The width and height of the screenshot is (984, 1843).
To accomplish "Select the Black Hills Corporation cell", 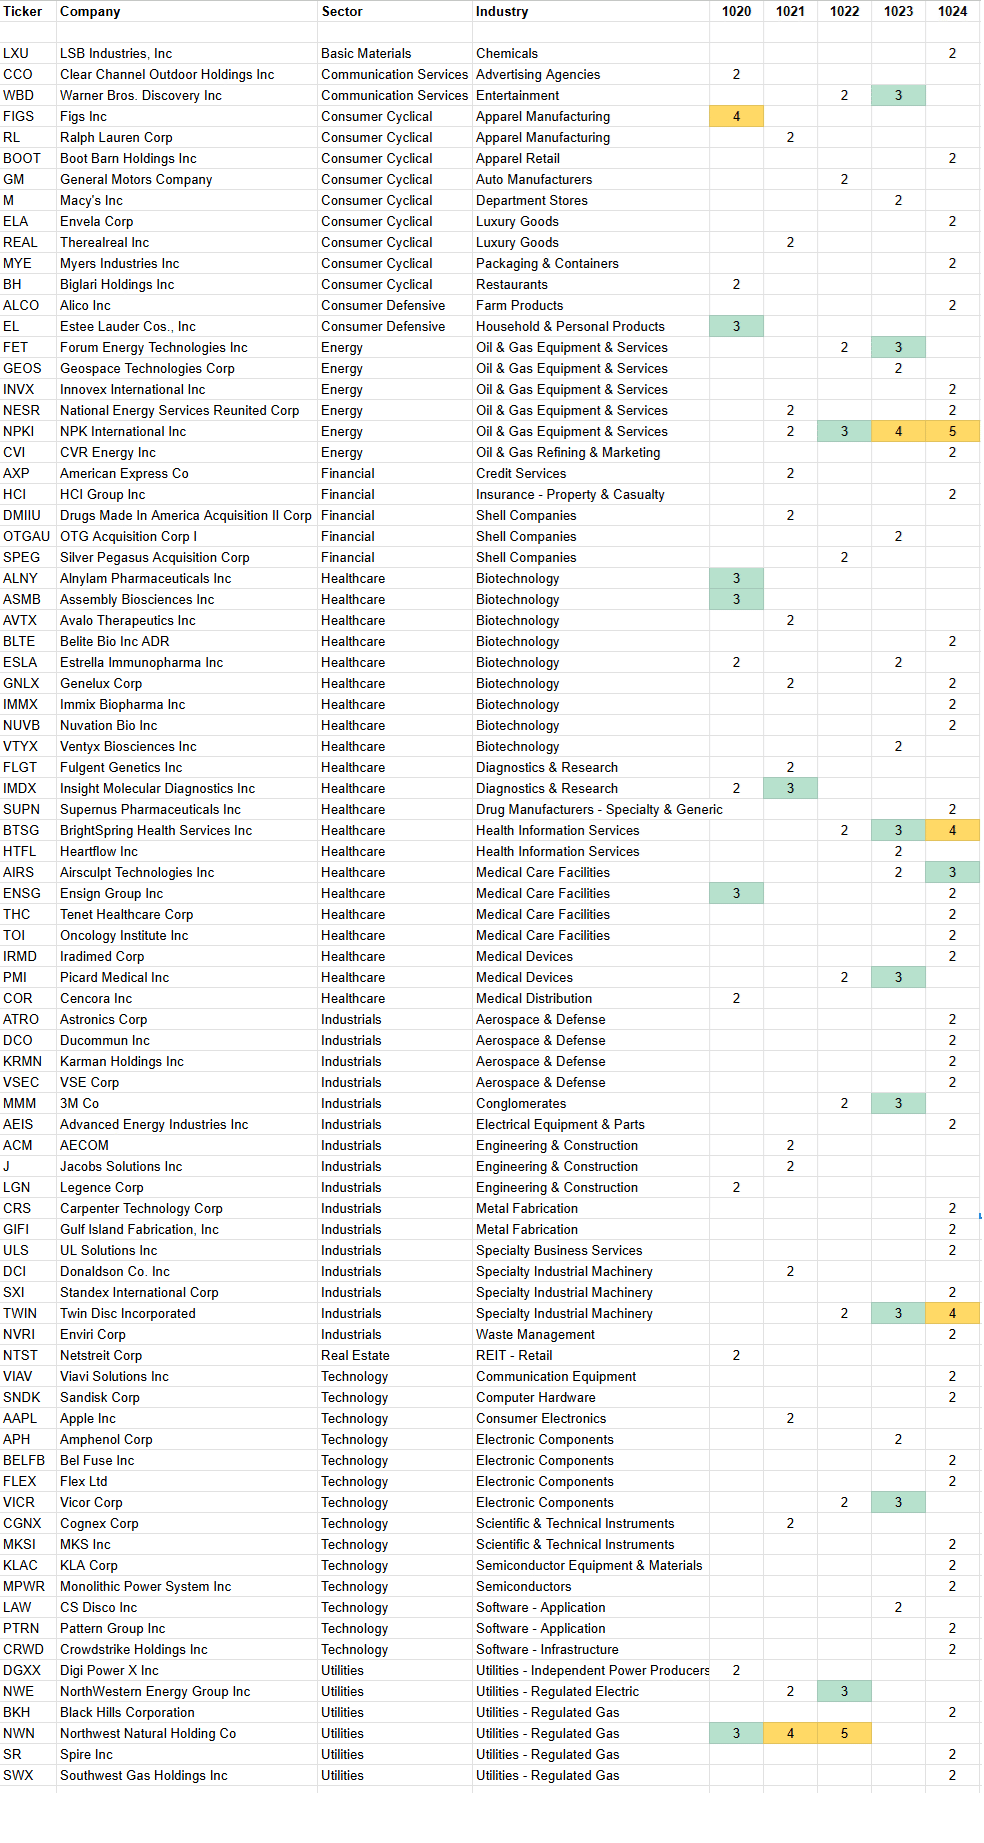I will pyautogui.click(x=187, y=1712).
